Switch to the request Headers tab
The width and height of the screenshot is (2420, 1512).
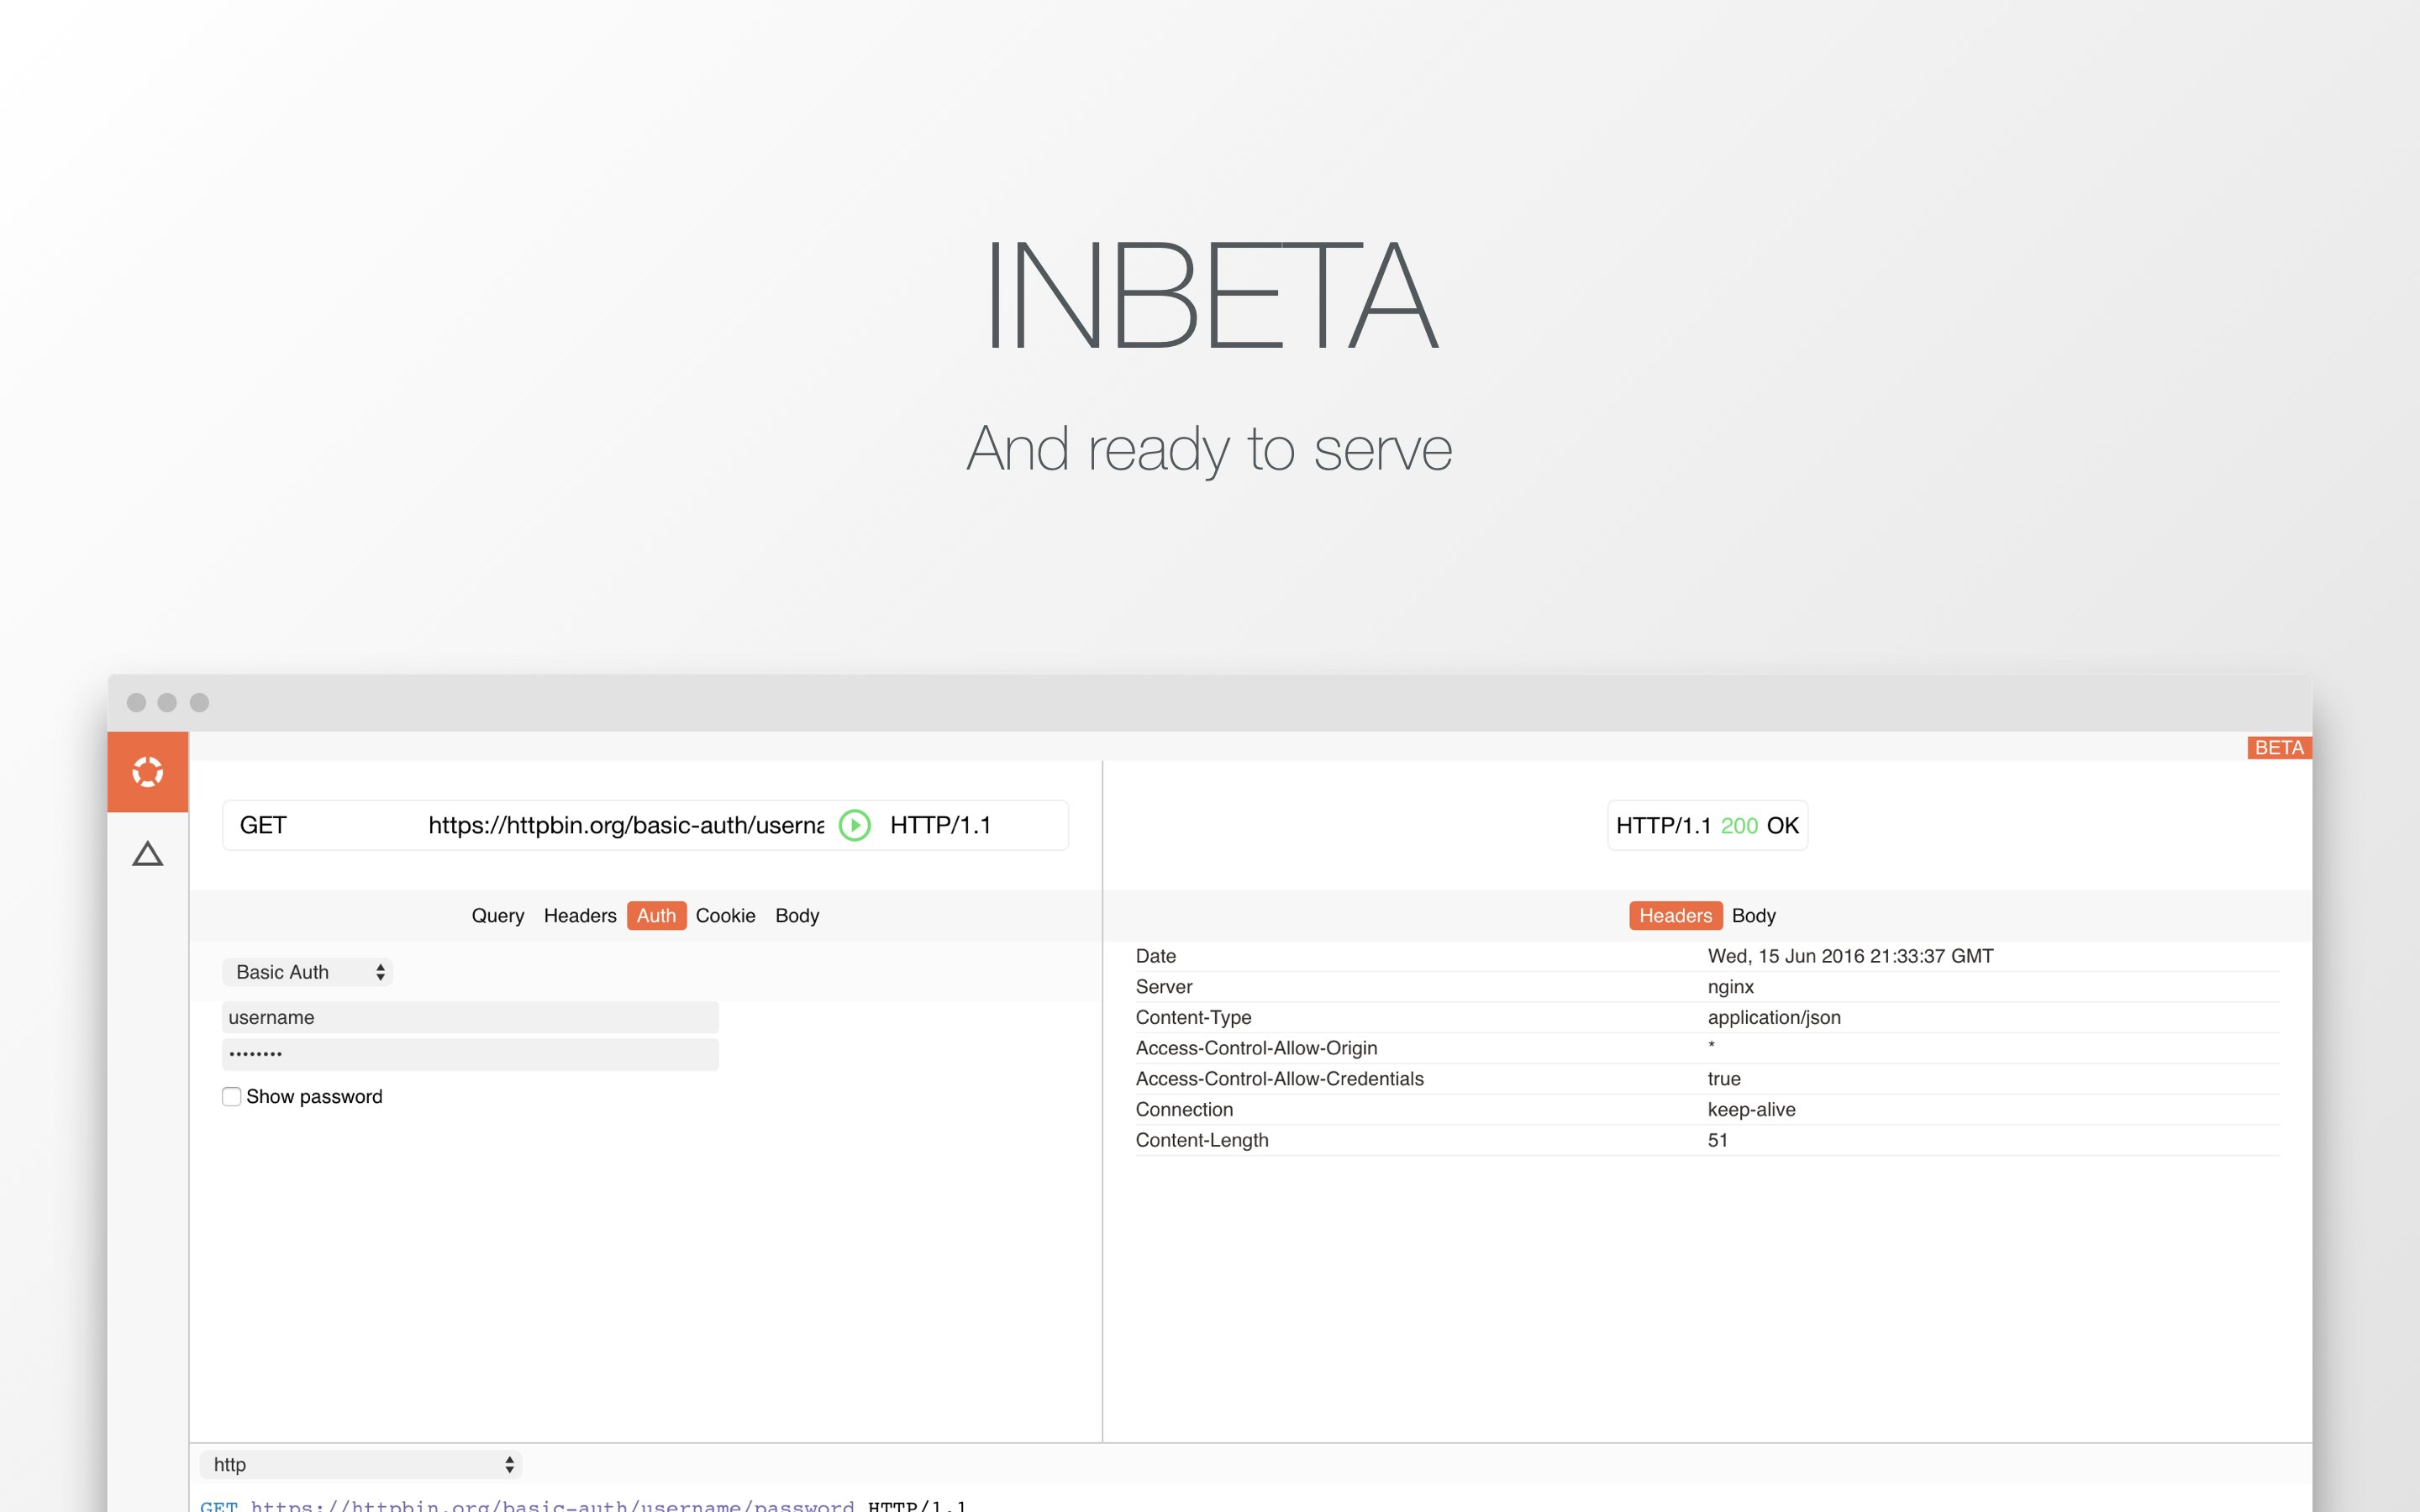[580, 916]
